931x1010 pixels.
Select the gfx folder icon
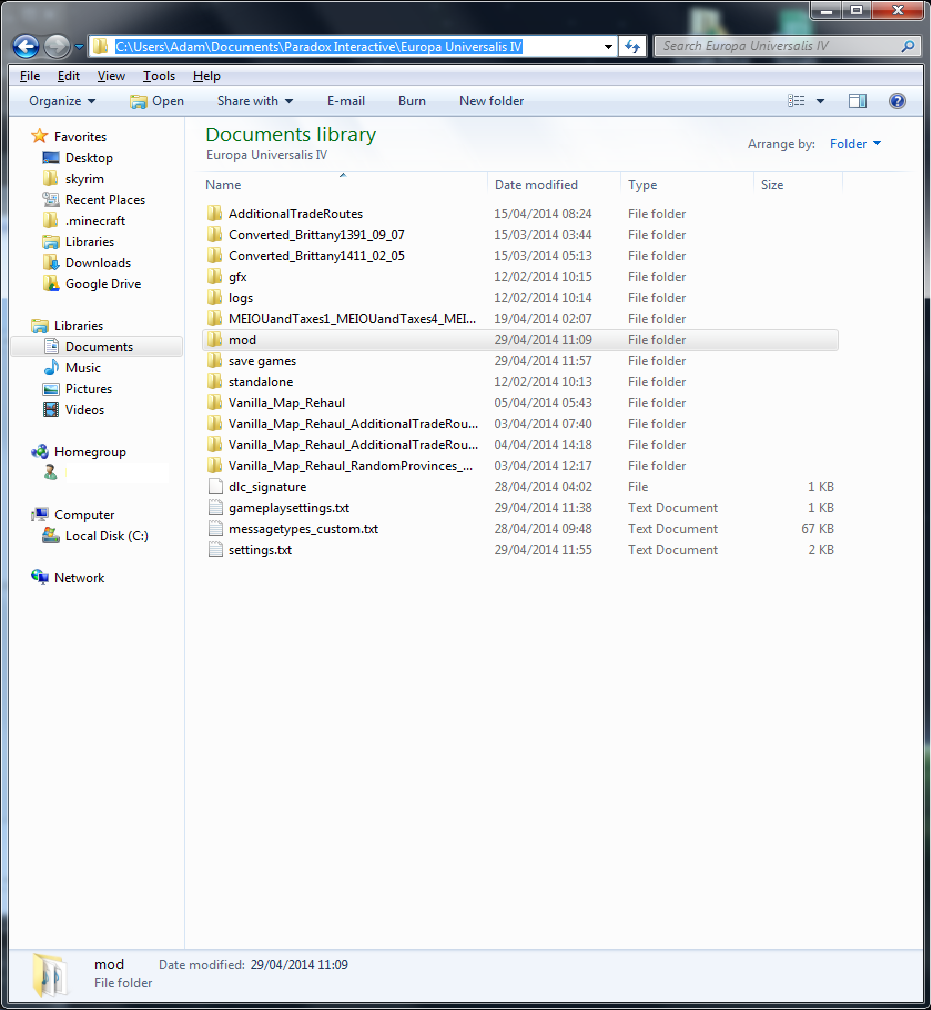(215, 276)
